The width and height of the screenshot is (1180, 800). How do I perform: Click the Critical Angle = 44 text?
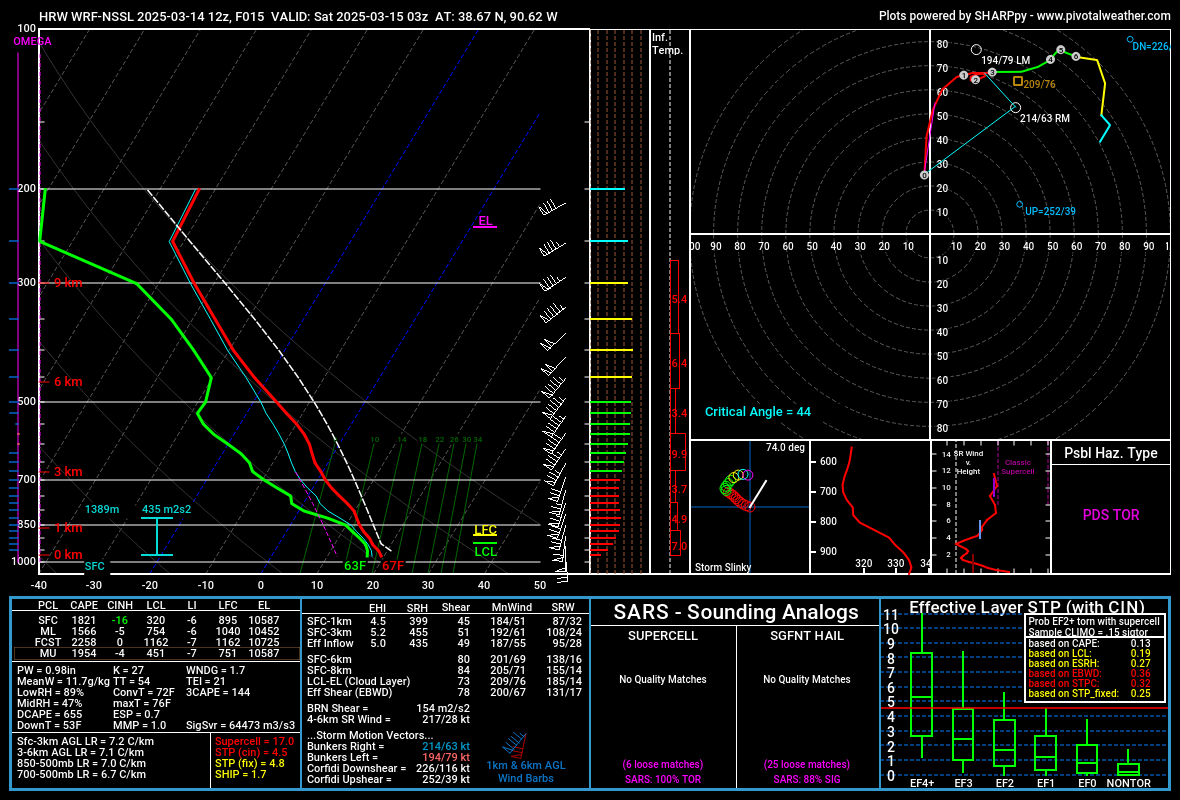758,412
